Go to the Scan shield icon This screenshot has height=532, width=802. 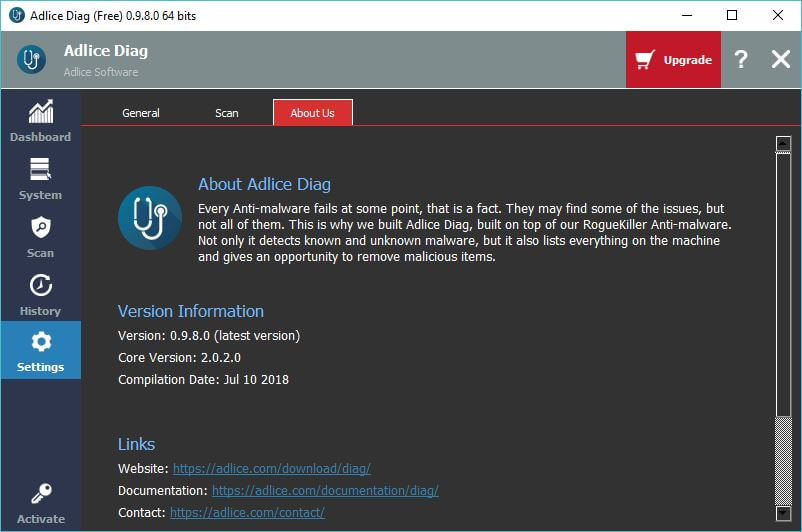tap(40, 227)
